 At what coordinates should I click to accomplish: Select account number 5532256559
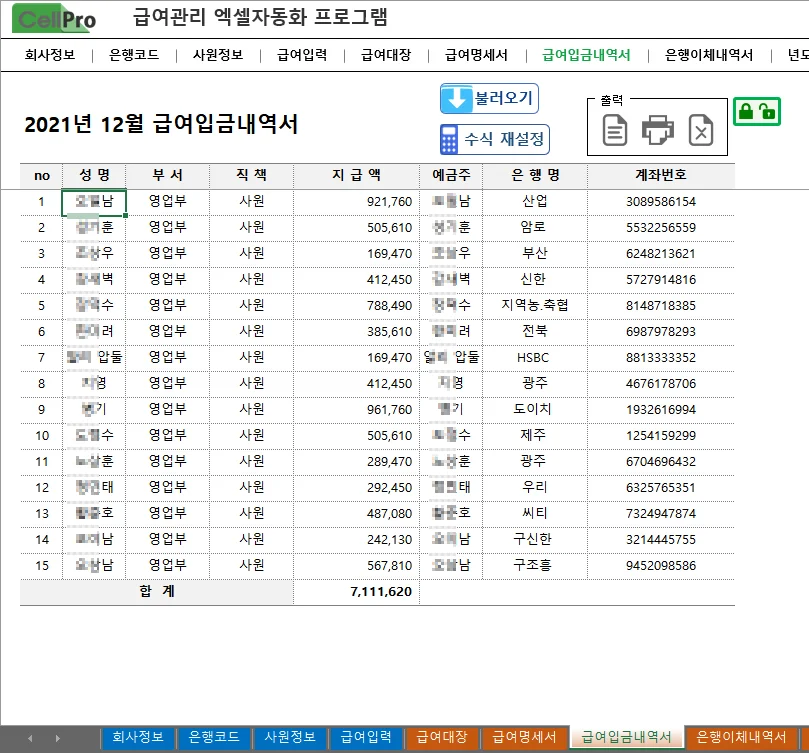pyautogui.click(x=661, y=228)
